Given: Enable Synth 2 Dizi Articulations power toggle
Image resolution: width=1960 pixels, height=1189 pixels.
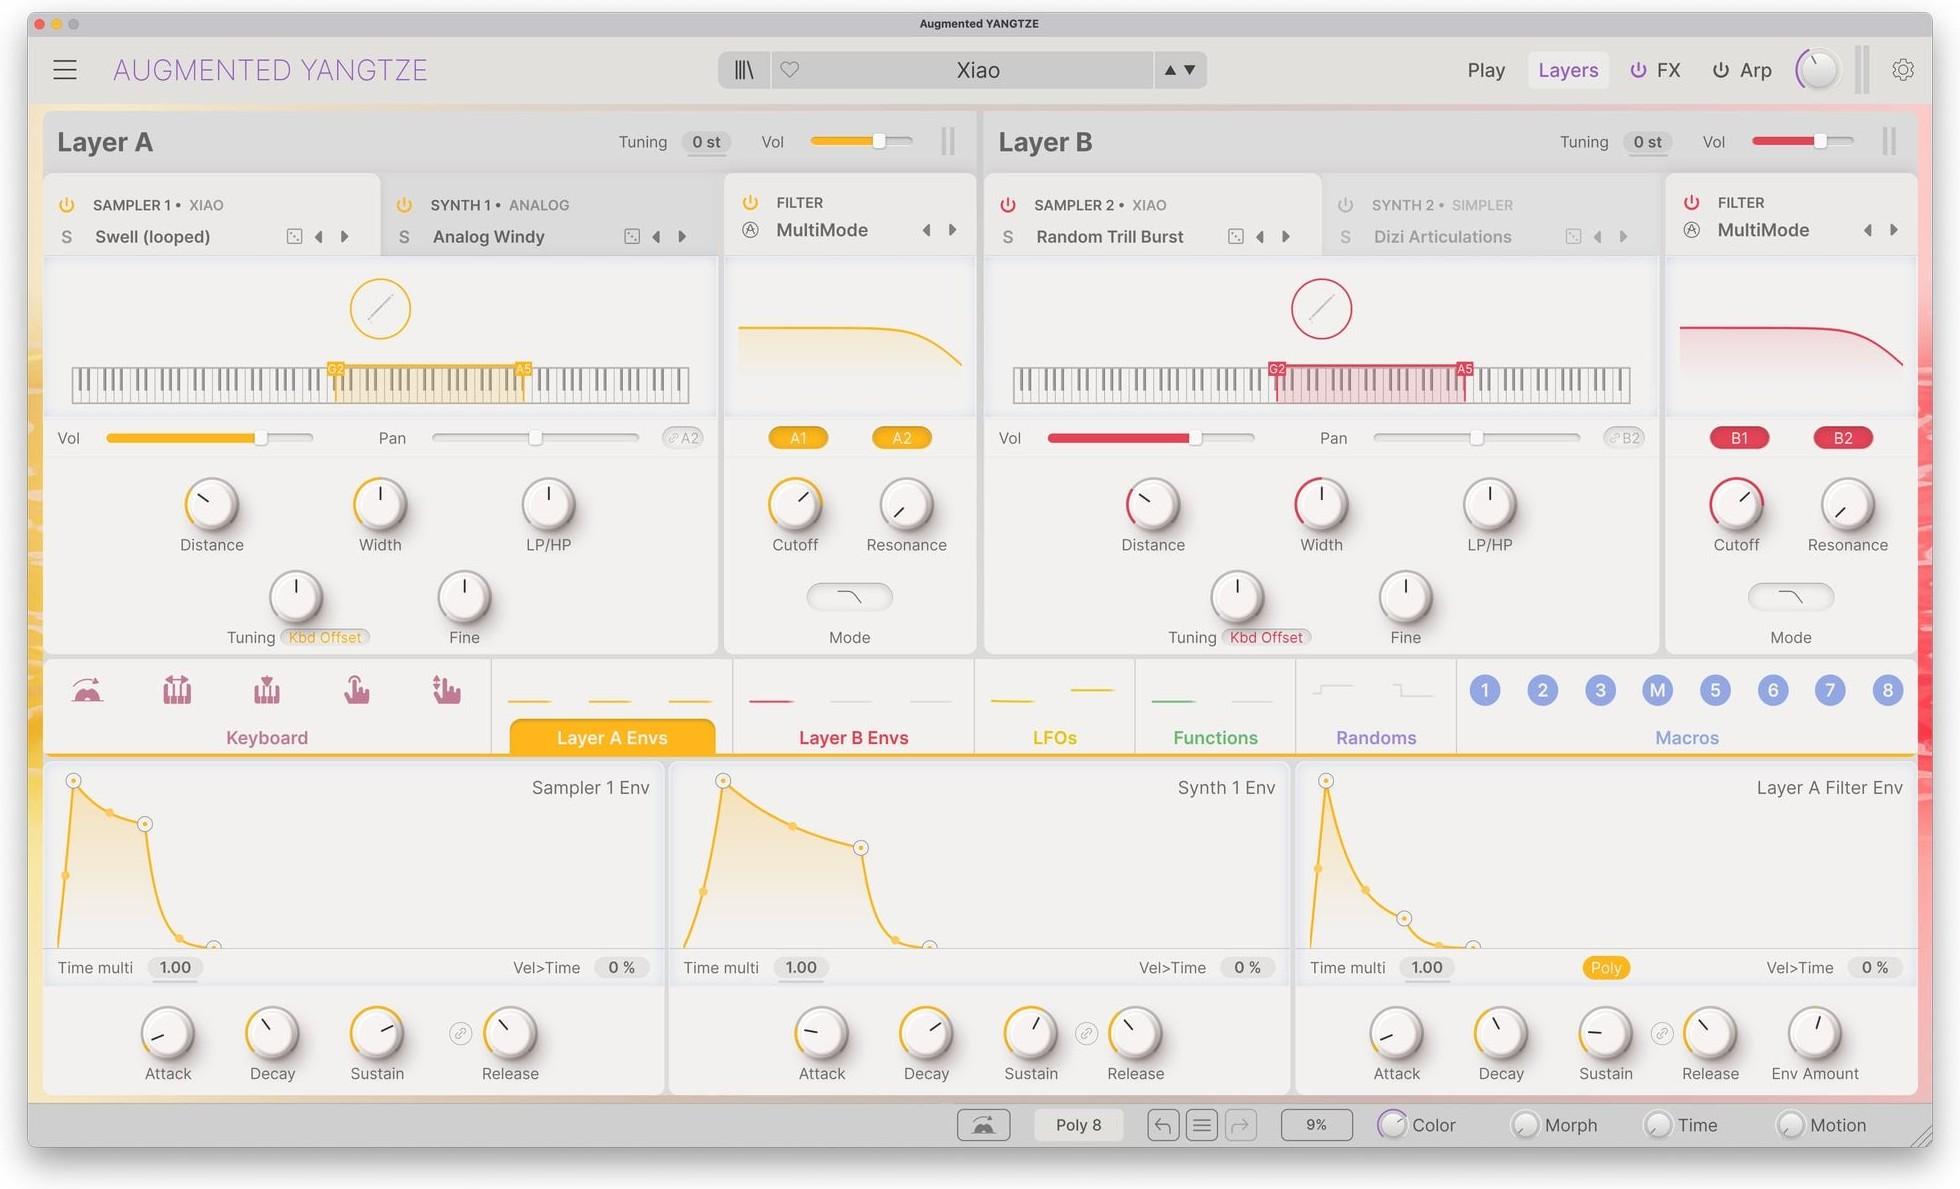Looking at the screenshot, I should click(x=1345, y=204).
